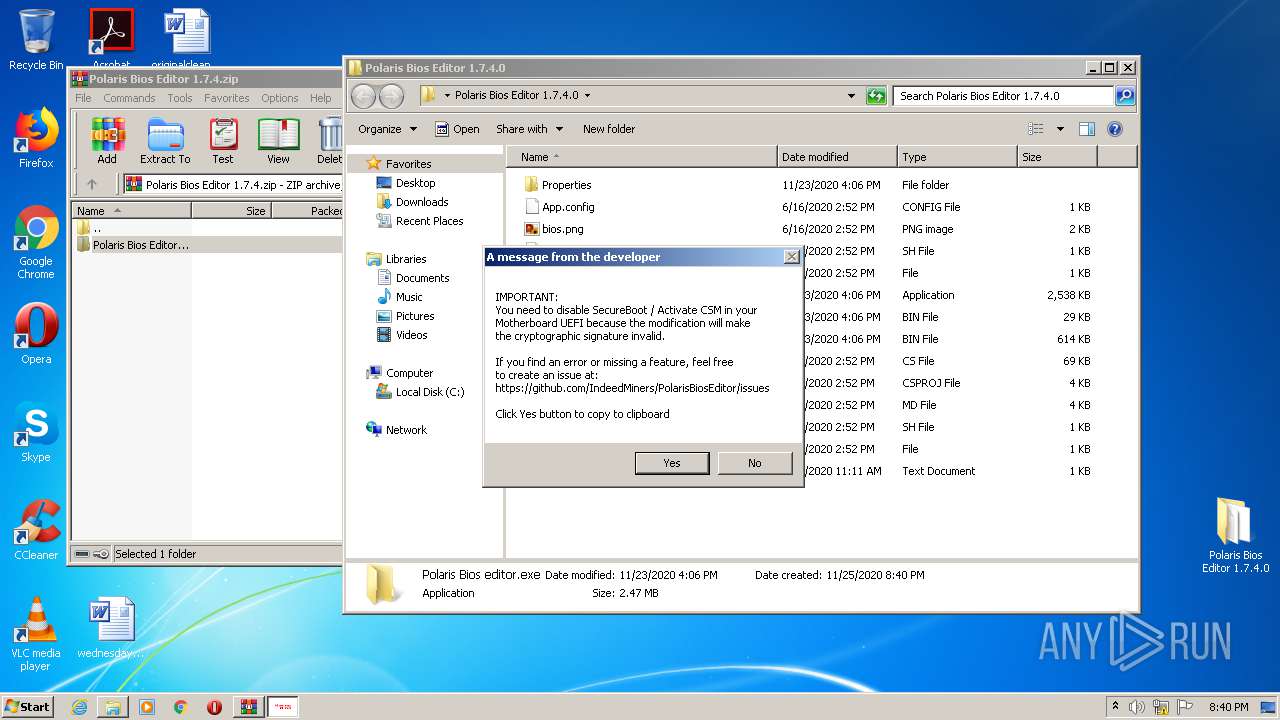Open Recycle Bin desktop icon

[36, 40]
